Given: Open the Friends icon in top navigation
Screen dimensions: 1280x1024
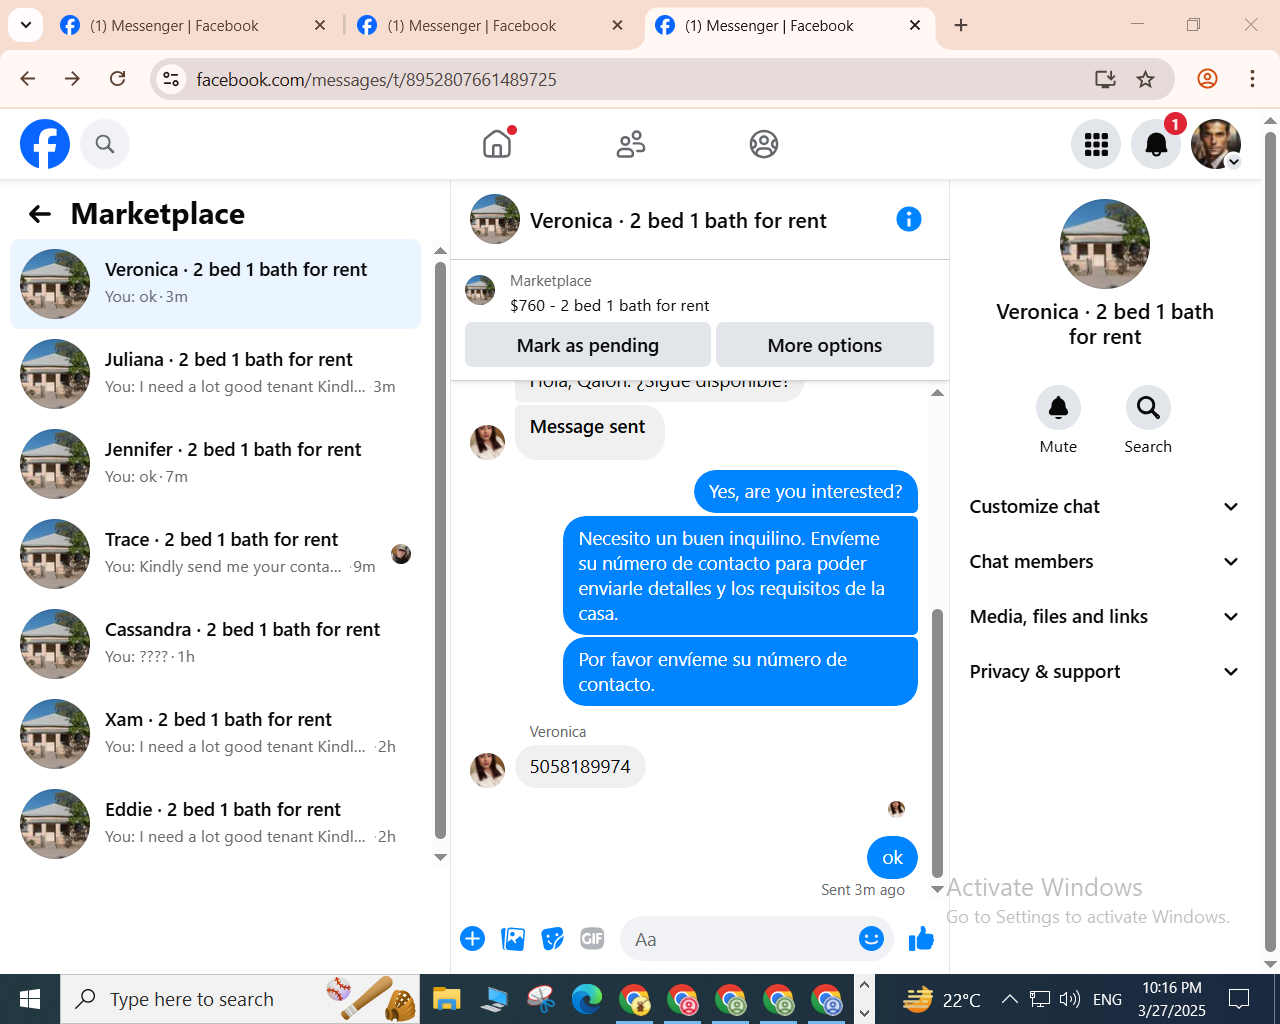Looking at the screenshot, I should point(631,144).
